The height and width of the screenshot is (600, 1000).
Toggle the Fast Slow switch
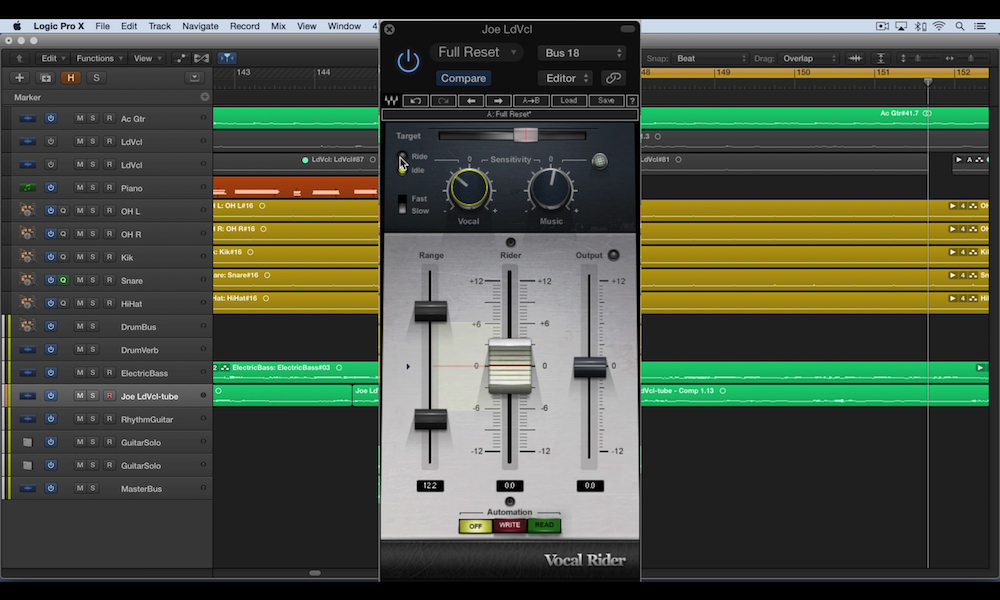coord(402,204)
